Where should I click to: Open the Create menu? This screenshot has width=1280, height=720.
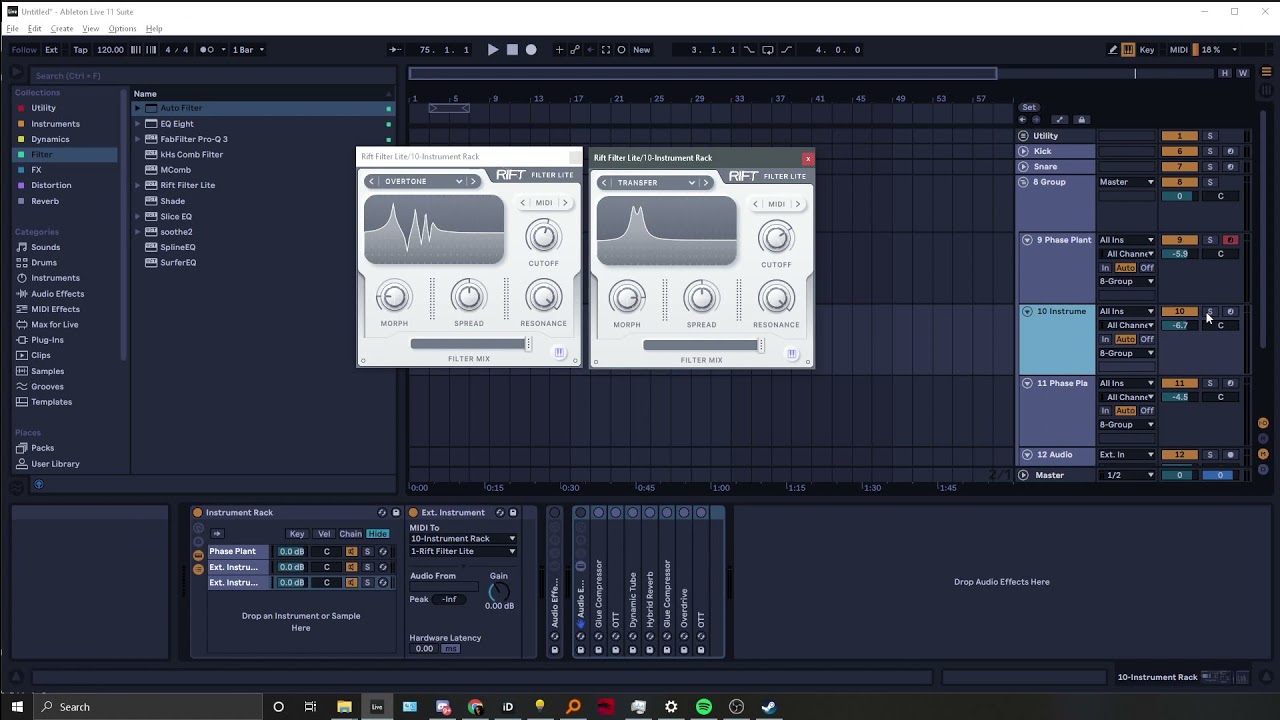(62, 29)
